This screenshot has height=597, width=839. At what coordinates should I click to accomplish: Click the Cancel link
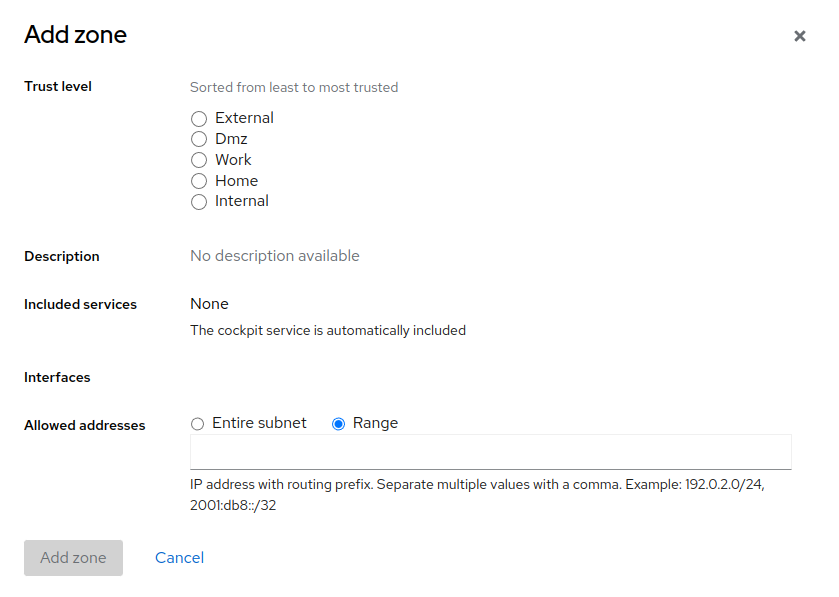[x=179, y=558]
